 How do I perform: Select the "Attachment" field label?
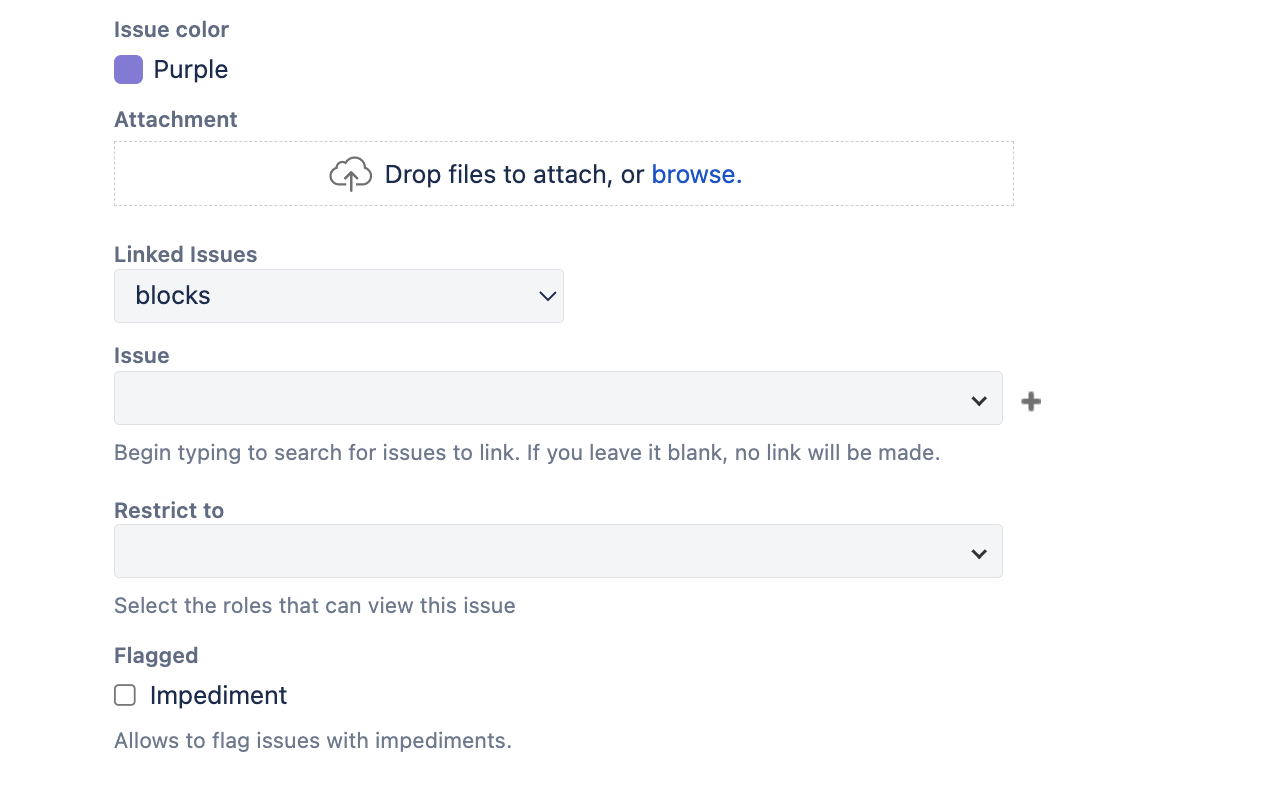176,119
